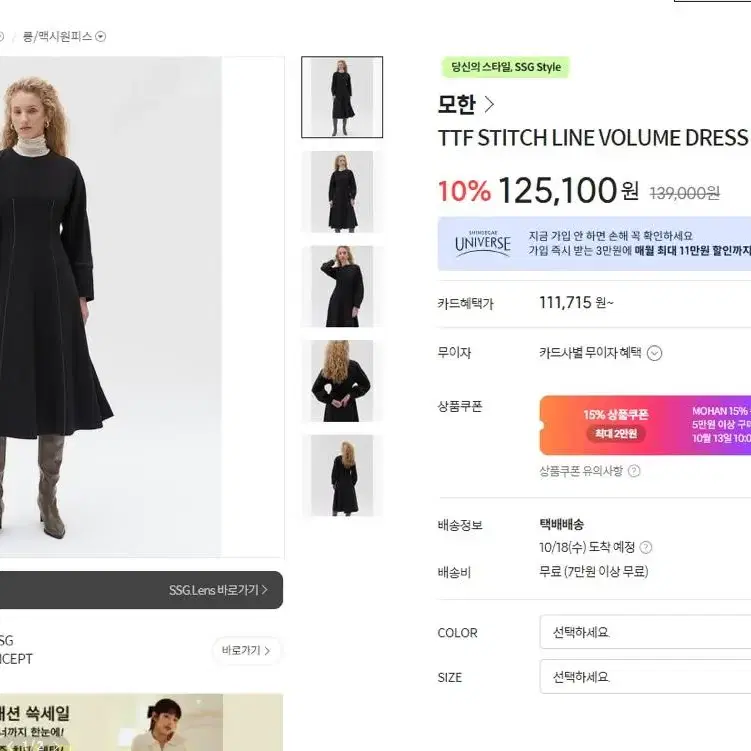Click the SSG.Lens 바로가기 bar
Screen dimensions: 751x751
coord(141,590)
